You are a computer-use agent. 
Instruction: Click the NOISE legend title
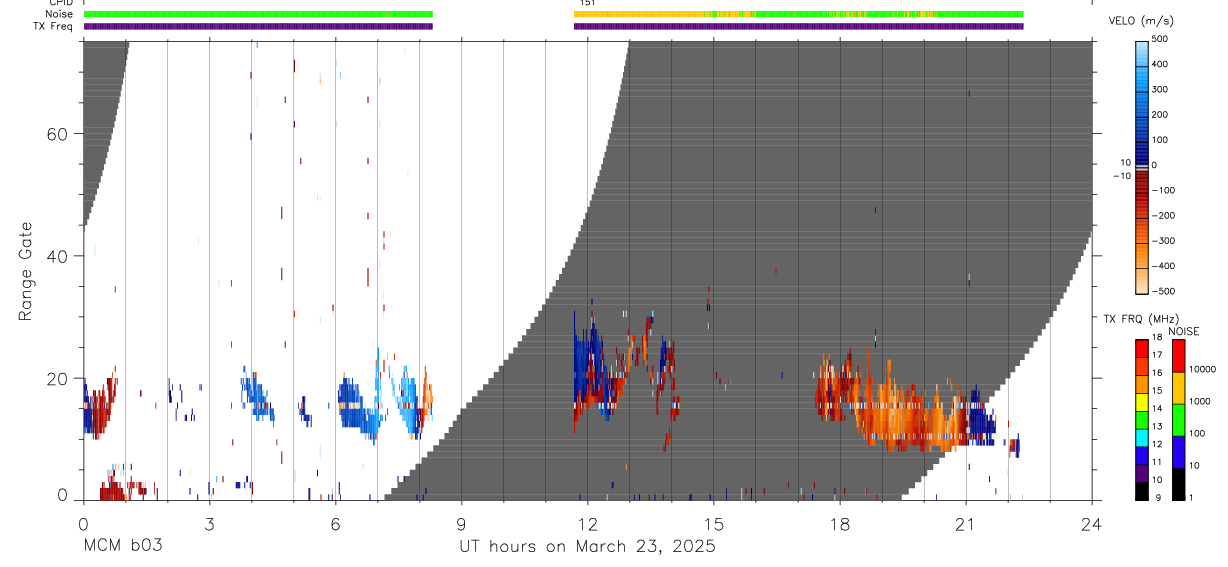coord(1183,331)
